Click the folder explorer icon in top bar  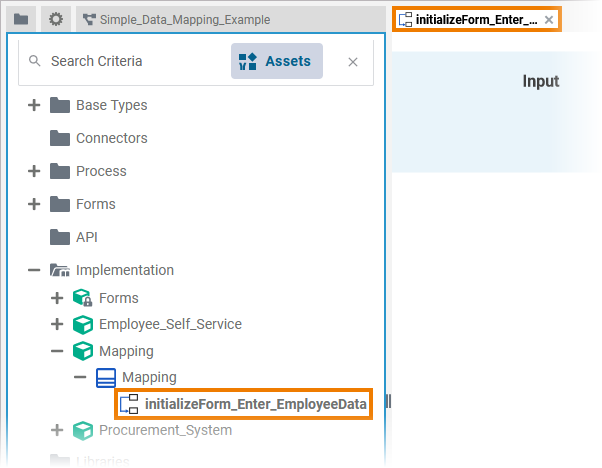point(21,19)
